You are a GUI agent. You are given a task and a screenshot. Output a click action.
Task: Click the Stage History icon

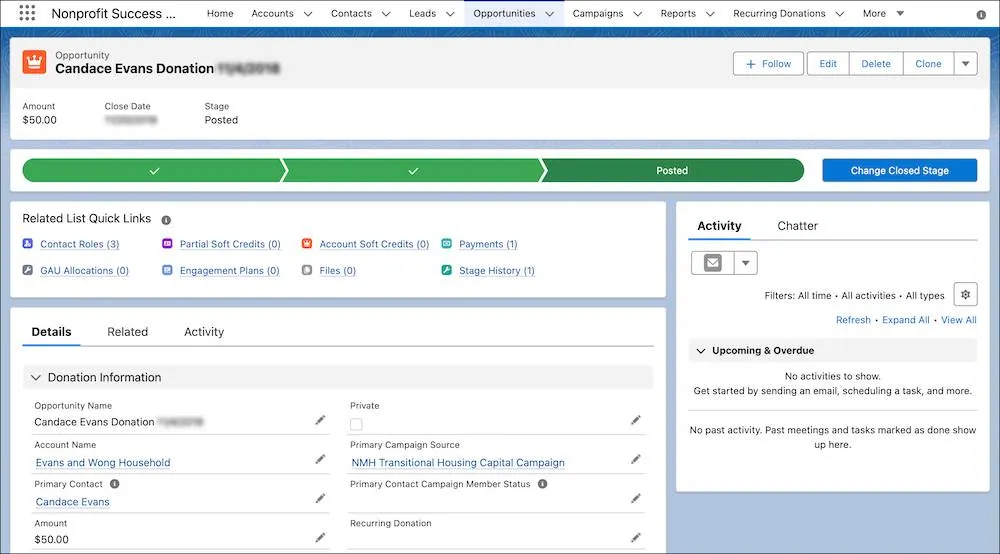click(x=446, y=270)
